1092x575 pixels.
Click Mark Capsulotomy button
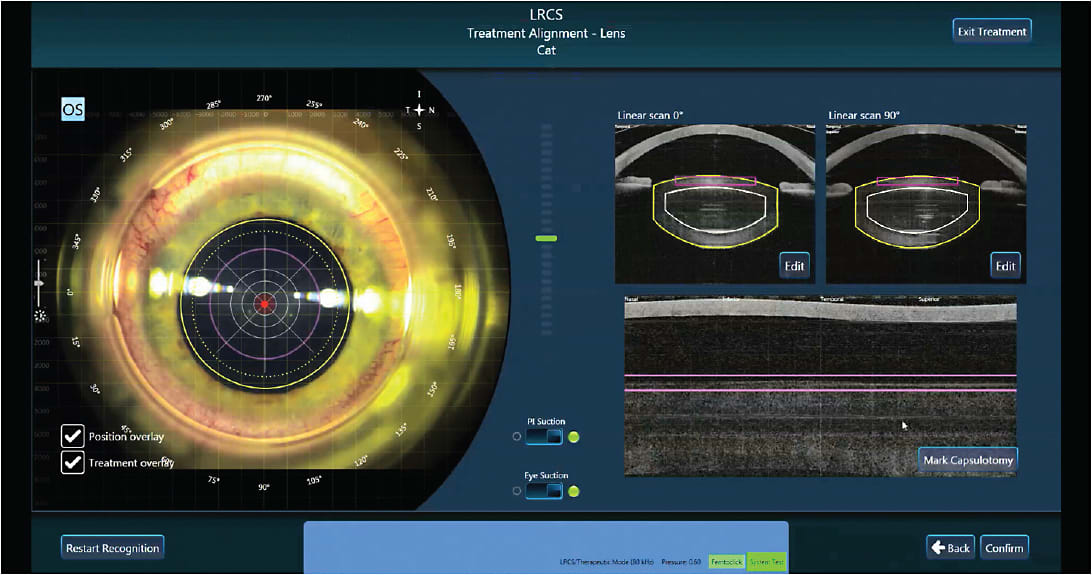[968, 460]
